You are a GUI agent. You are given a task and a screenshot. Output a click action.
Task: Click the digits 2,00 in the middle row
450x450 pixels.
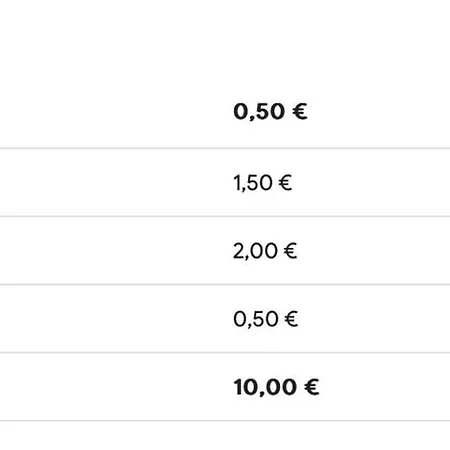[255, 251]
